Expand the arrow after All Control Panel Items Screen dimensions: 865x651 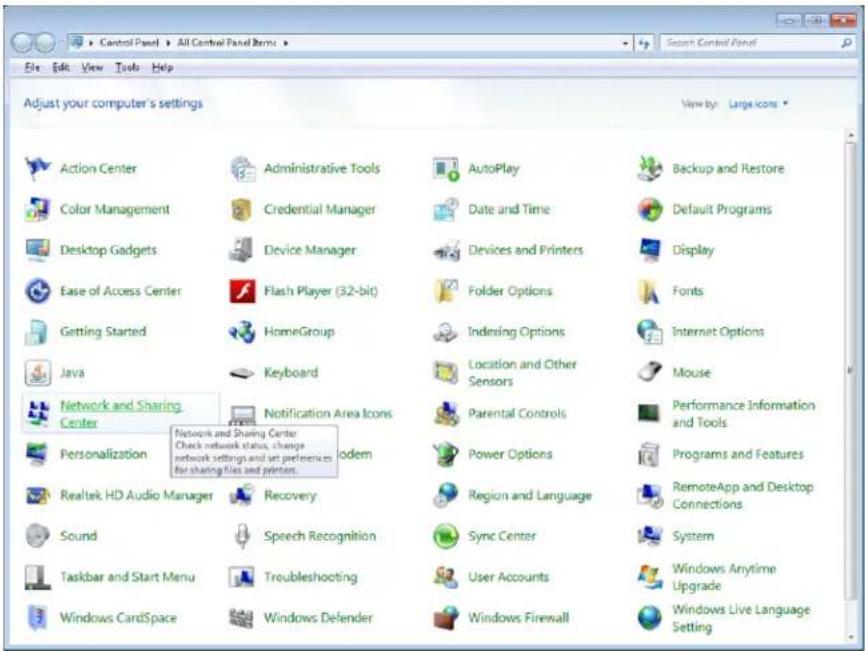coord(286,42)
